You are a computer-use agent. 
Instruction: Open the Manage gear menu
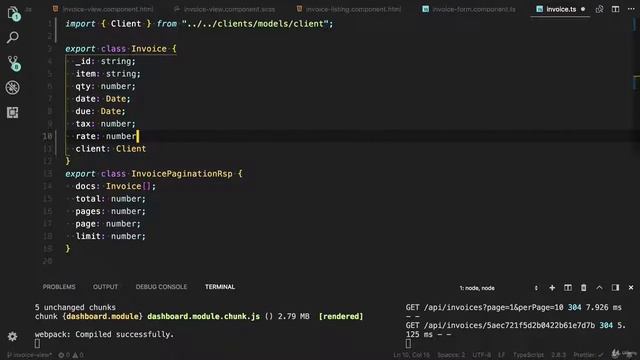point(13,336)
